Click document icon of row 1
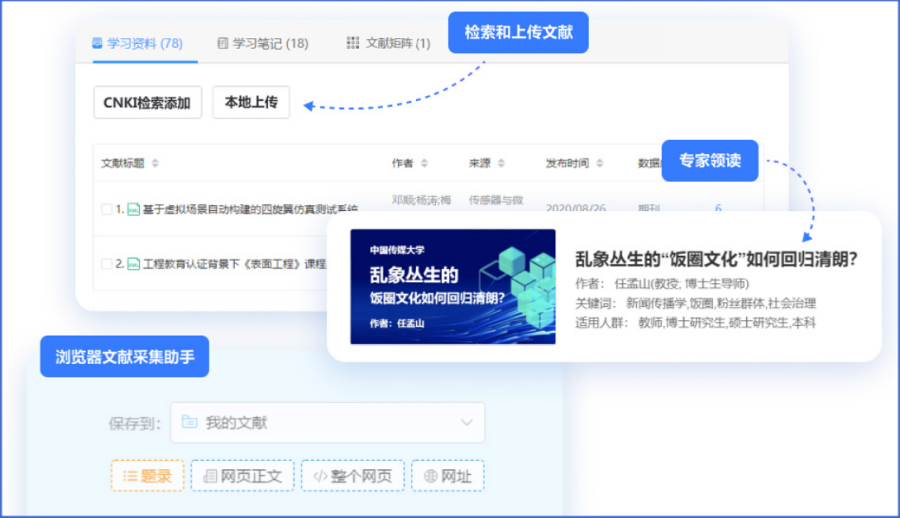 tap(133, 209)
